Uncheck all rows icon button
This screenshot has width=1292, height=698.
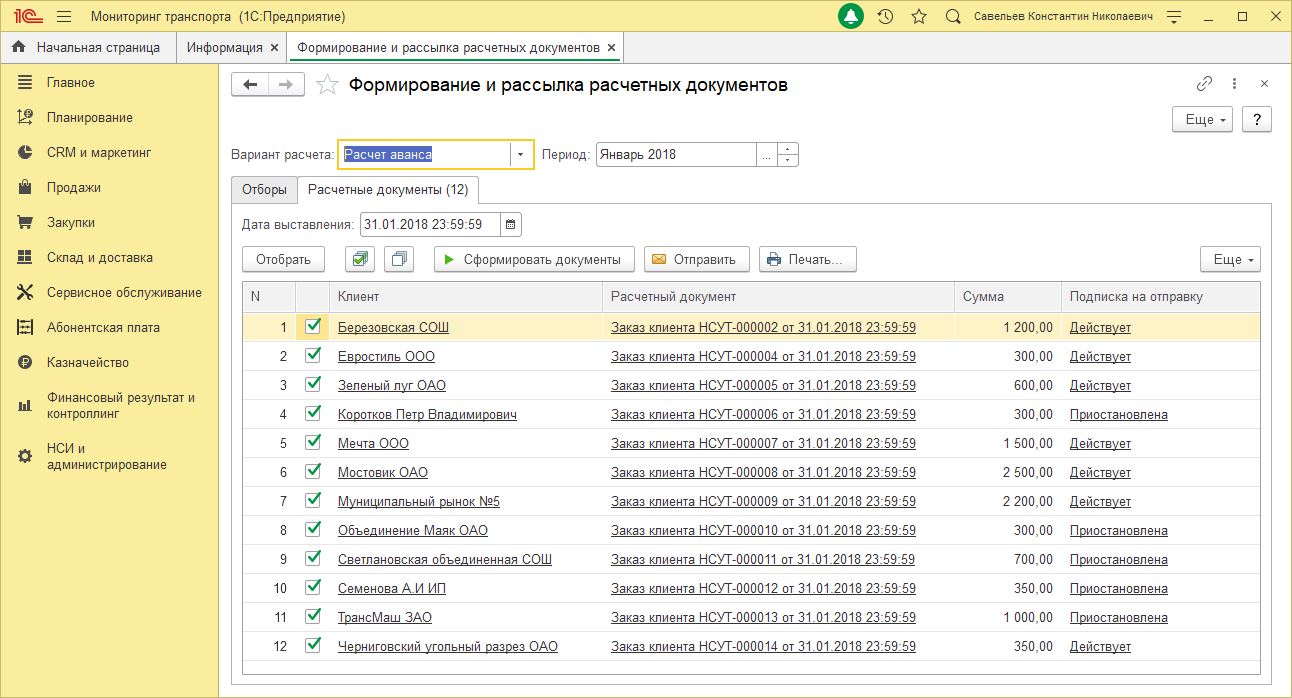[x=400, y=259]
